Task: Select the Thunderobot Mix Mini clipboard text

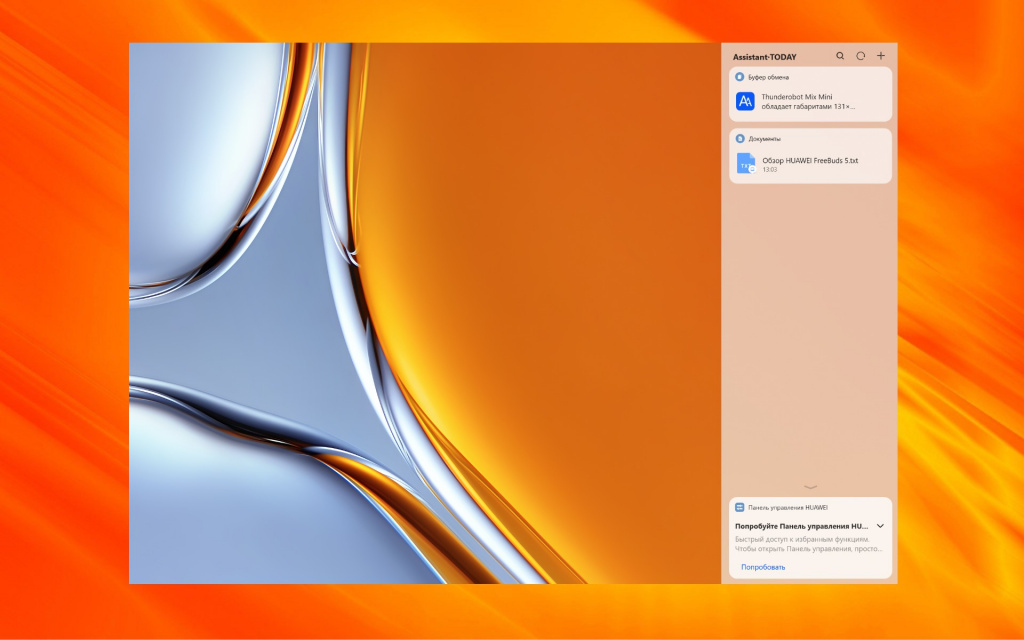Action: tap(808, 101)
